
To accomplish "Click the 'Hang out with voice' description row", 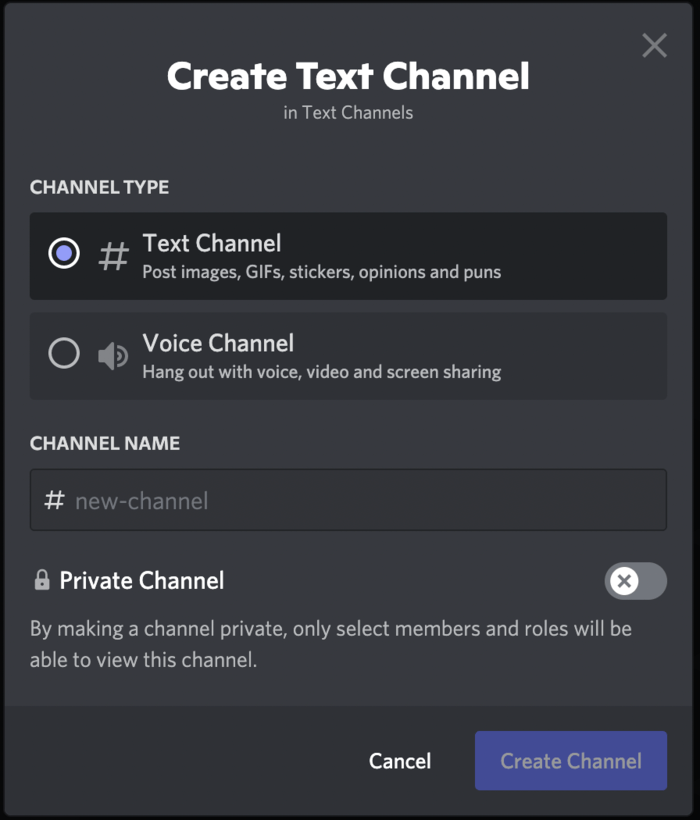I will click(322, 372).
